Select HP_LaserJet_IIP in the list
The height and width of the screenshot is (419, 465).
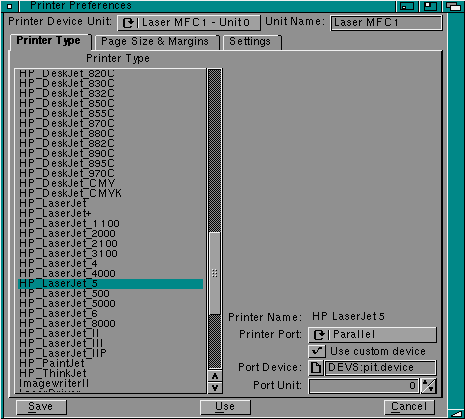click(110, 353)
